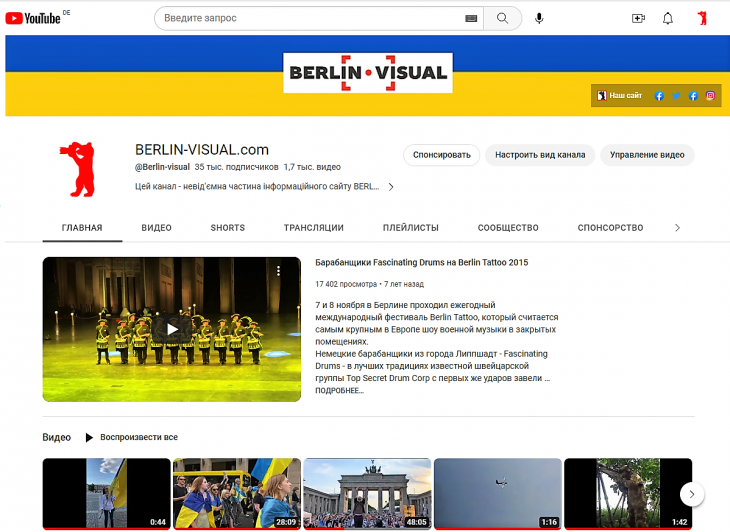730x532 pixels.
Task: Open the Instagram icon in banner
Action: point(710,96)
